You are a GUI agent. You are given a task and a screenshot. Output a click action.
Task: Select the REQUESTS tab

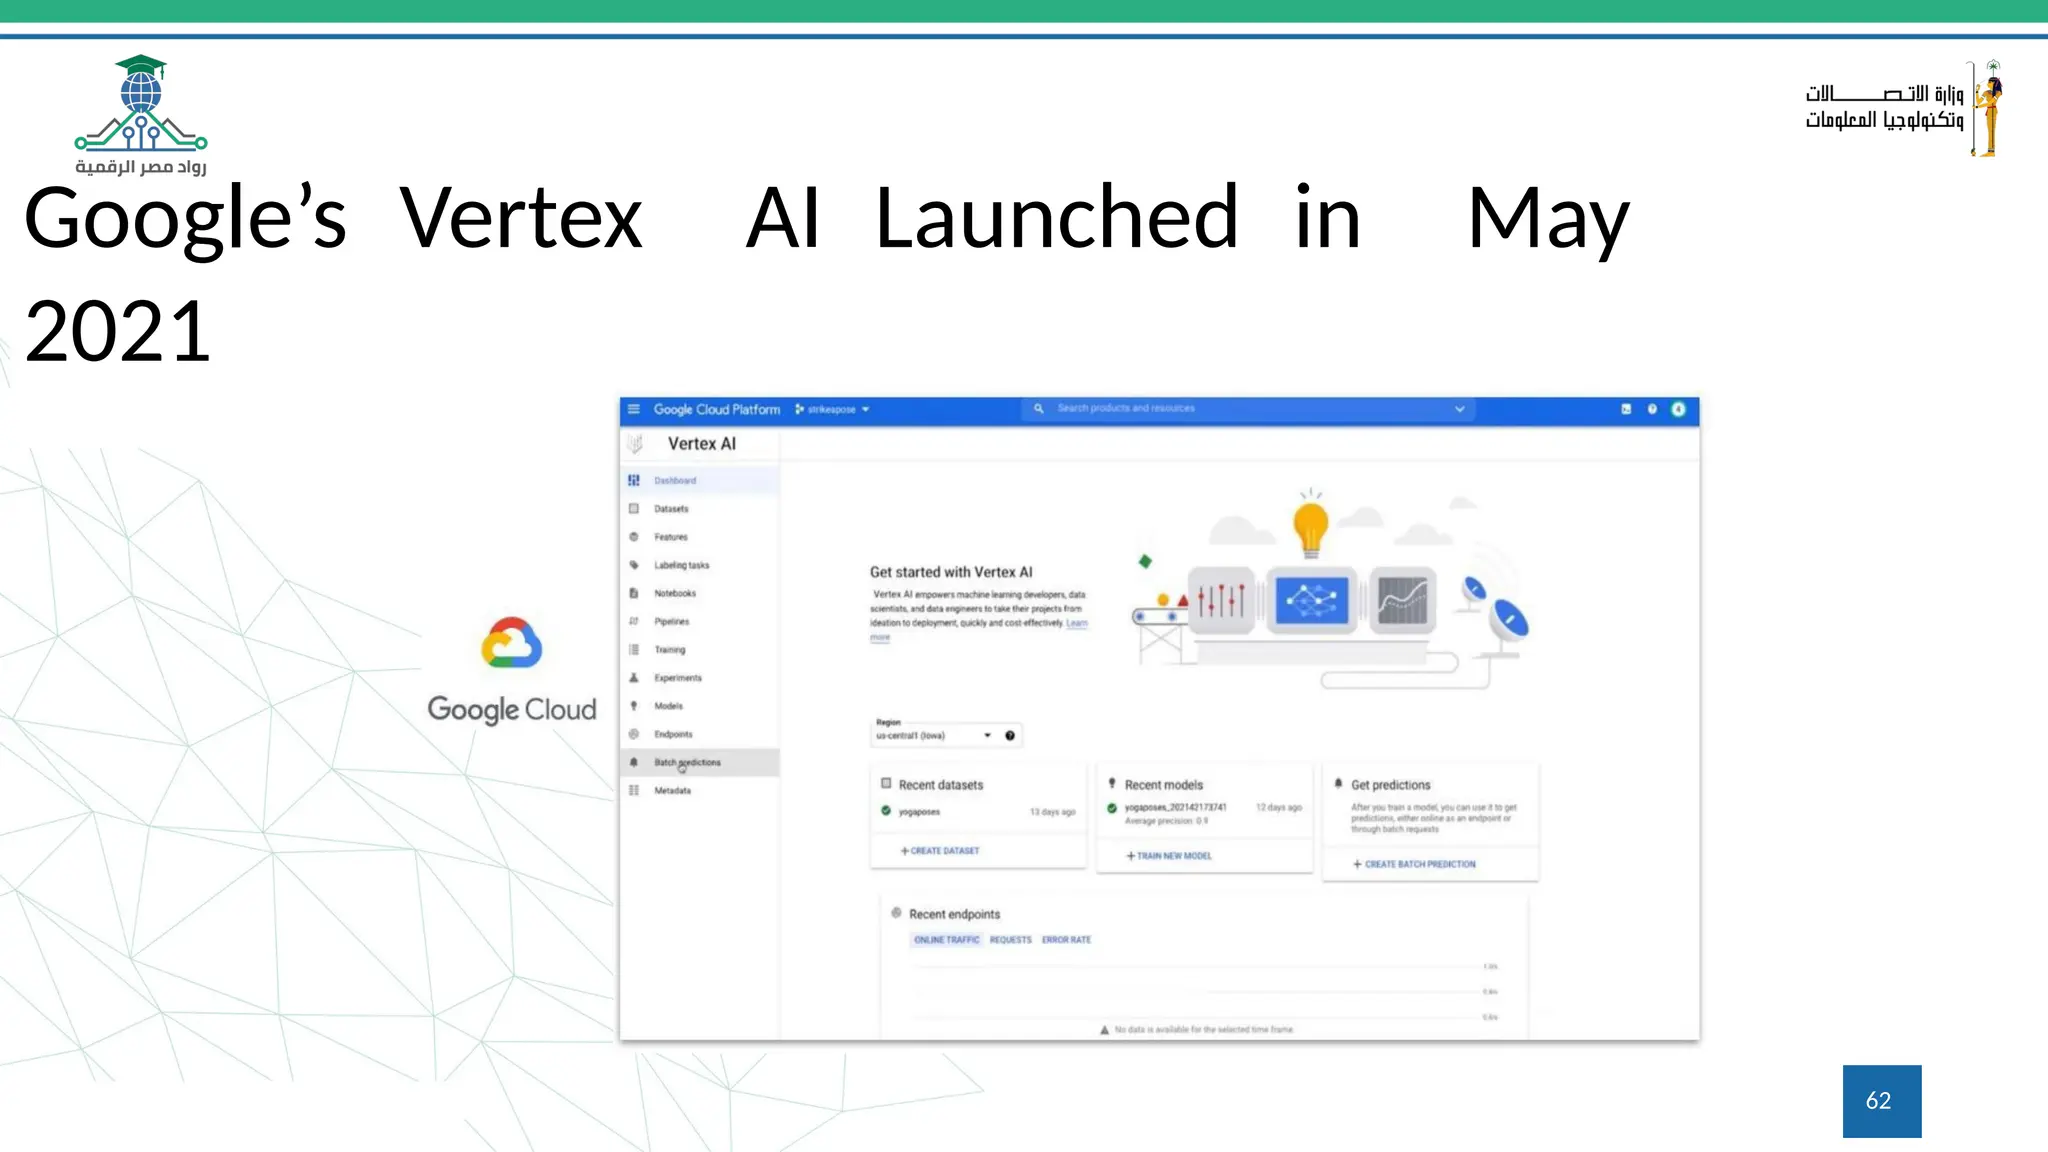coord(1010,940)
